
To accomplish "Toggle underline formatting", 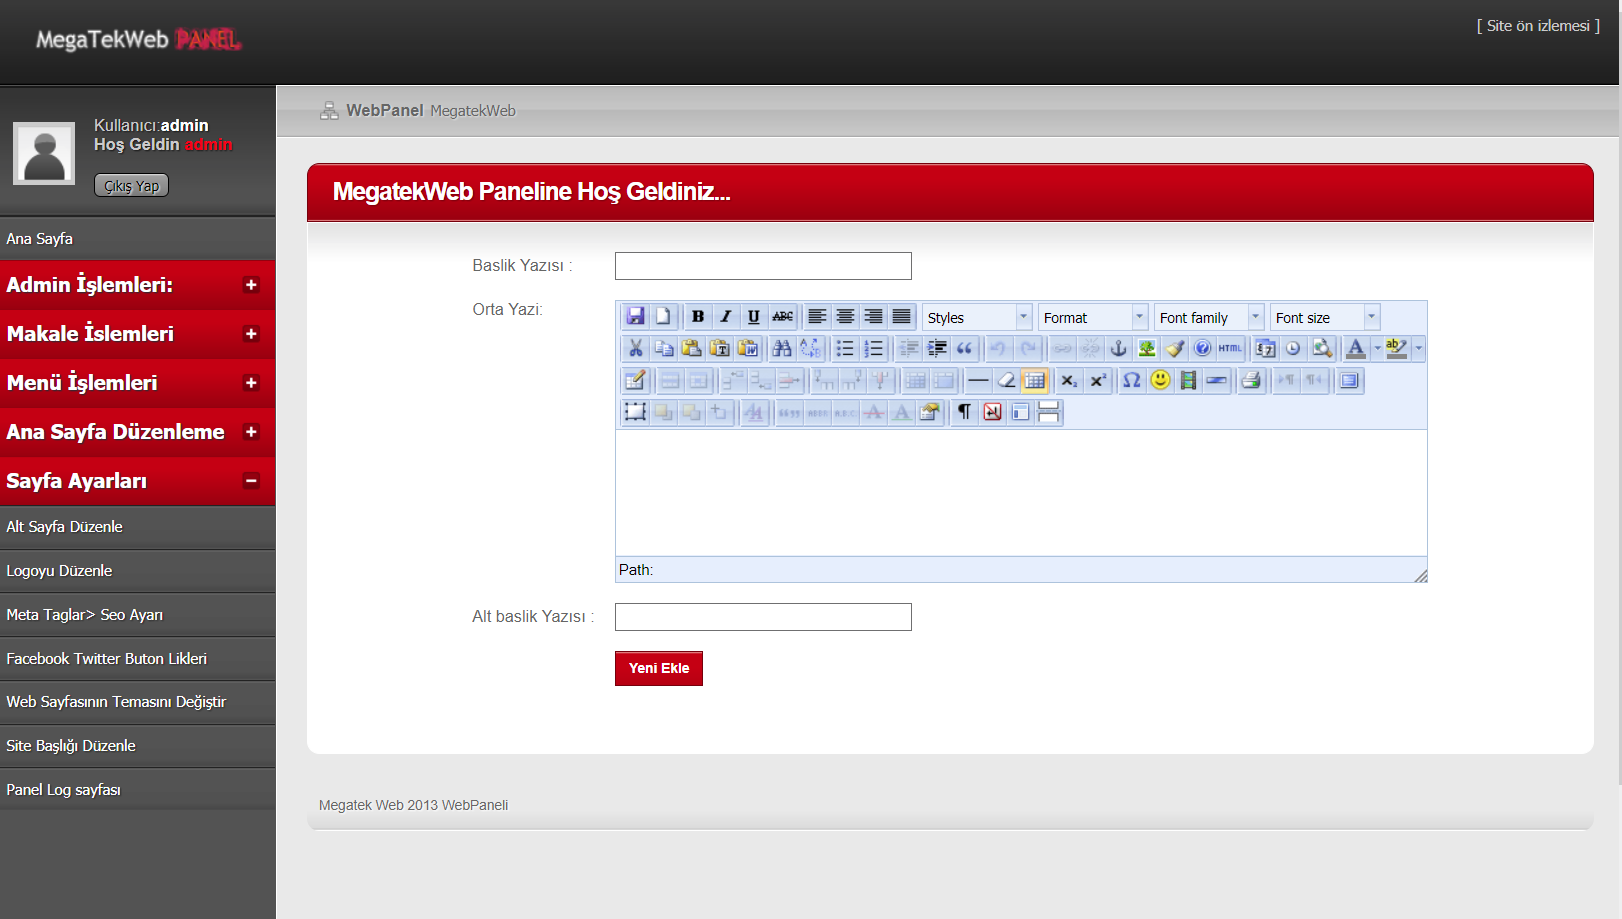I will (754, 317).
